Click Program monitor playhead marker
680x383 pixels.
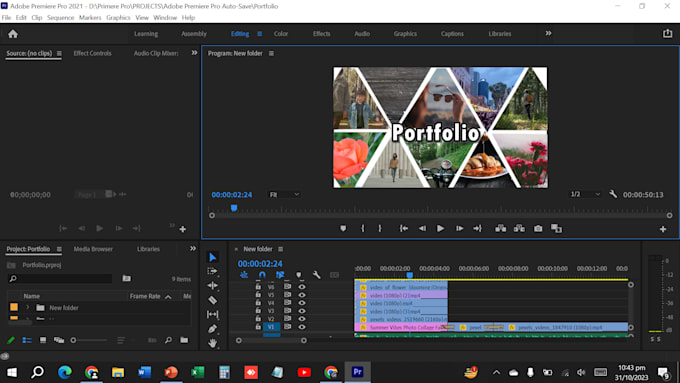tap(234, 208)
